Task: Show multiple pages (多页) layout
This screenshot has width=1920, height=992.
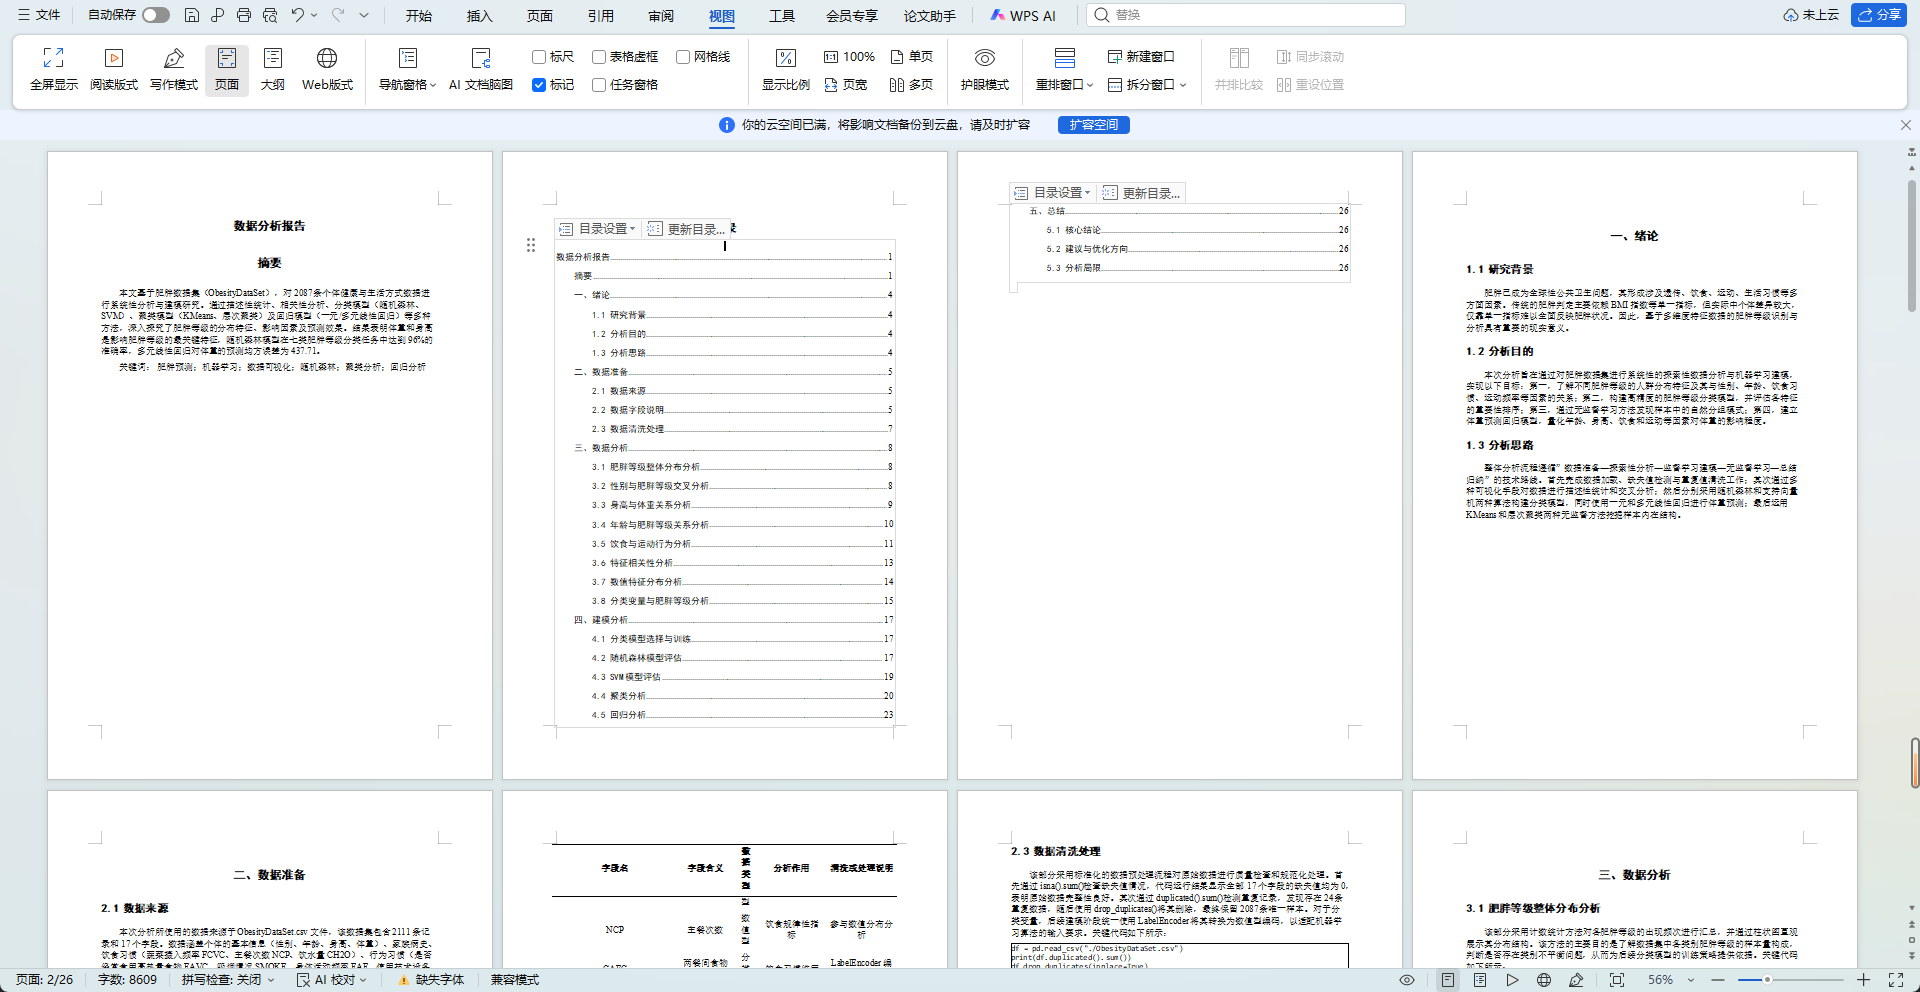Action: (912, 85)
